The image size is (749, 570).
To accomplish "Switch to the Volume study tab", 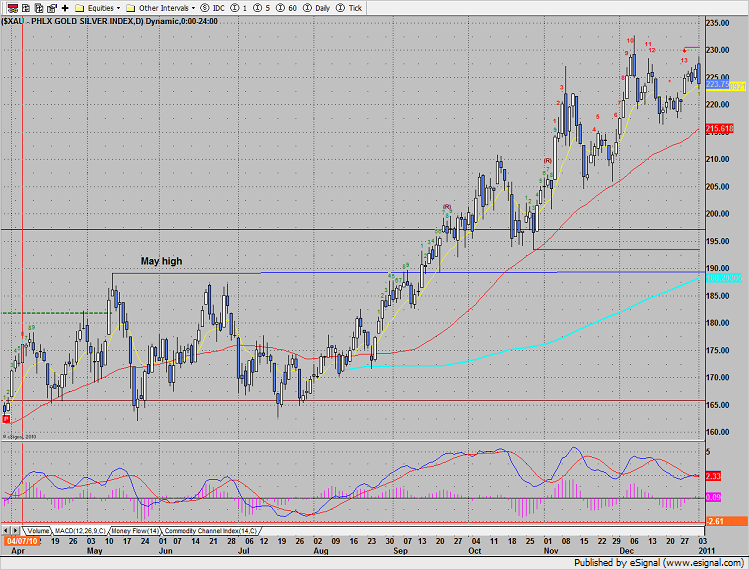I will pos(38,529).
